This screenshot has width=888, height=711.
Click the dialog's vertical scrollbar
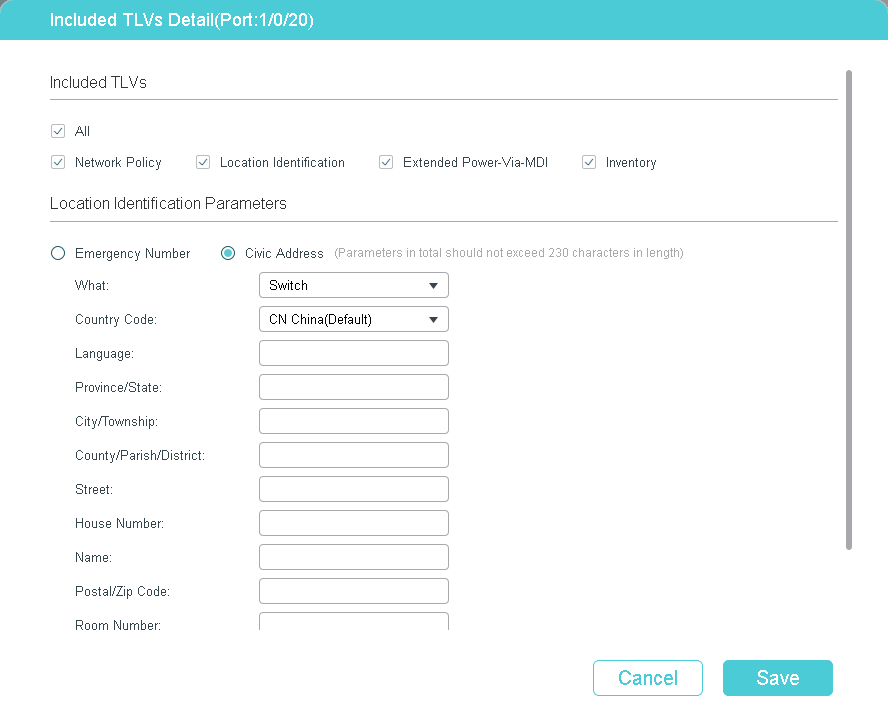click(849, 310)
